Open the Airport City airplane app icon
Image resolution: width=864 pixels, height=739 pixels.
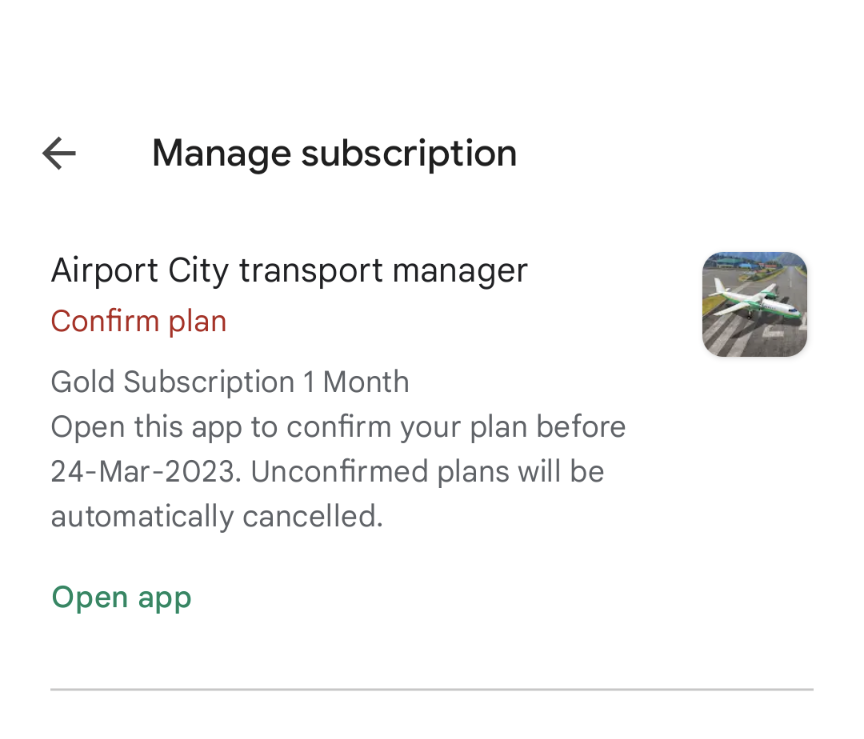[754, 304]
